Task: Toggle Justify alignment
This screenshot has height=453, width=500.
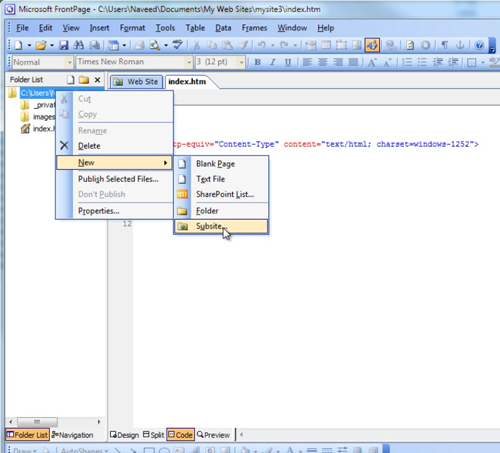Action: pos(353,62)
